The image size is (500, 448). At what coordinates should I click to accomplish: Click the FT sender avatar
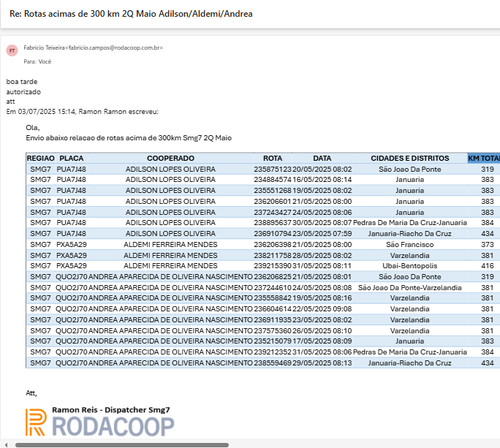pyautogui.click(x=12, y=51)
